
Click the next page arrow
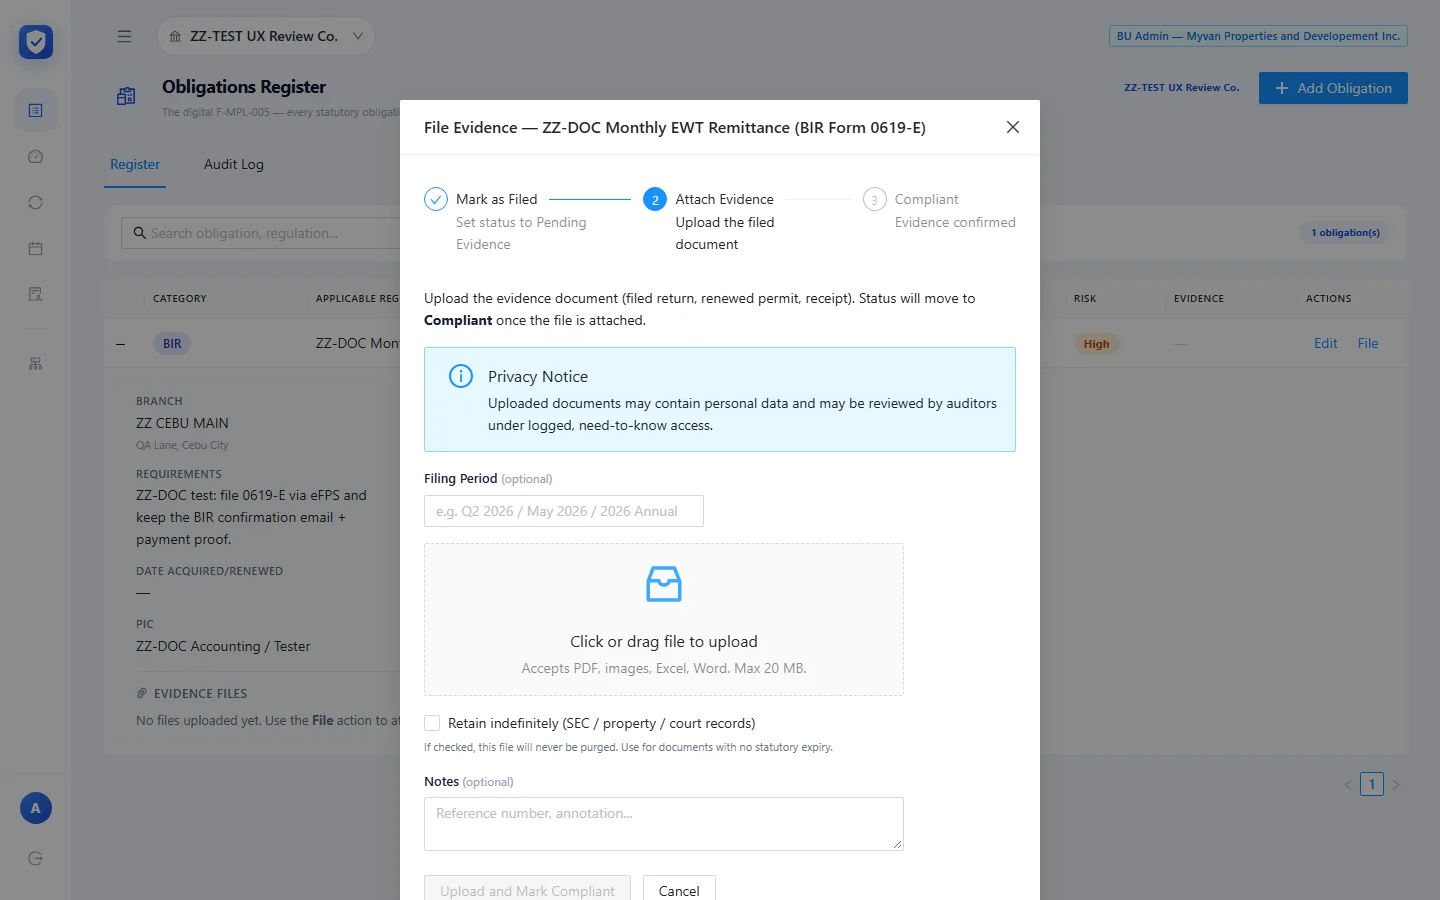coord(1396,785)
